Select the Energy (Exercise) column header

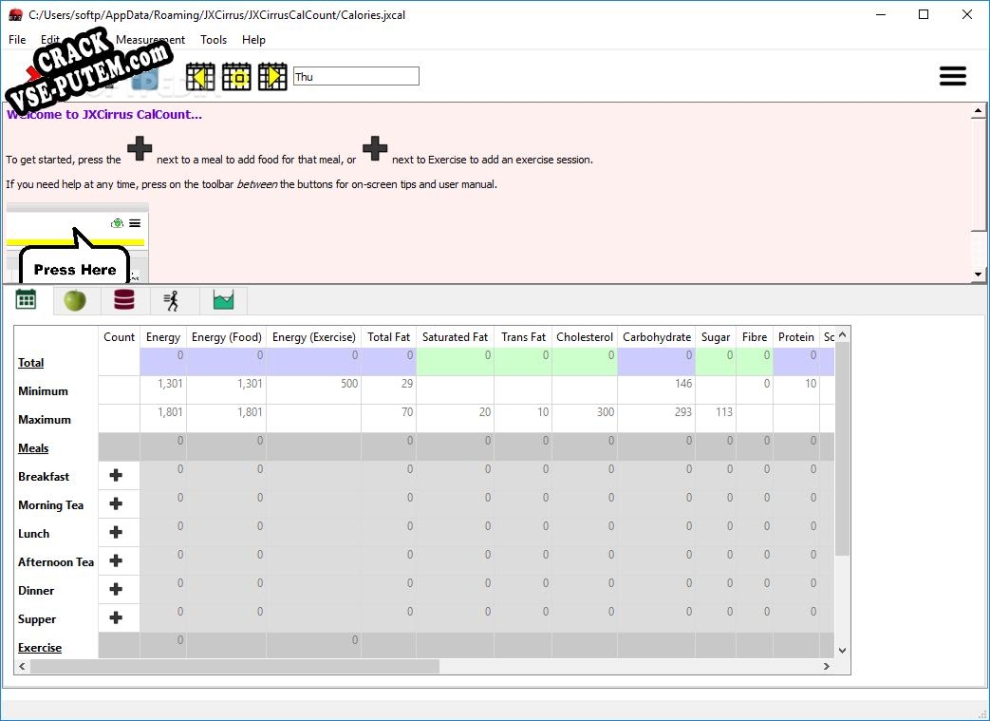[x=314, y=337]
